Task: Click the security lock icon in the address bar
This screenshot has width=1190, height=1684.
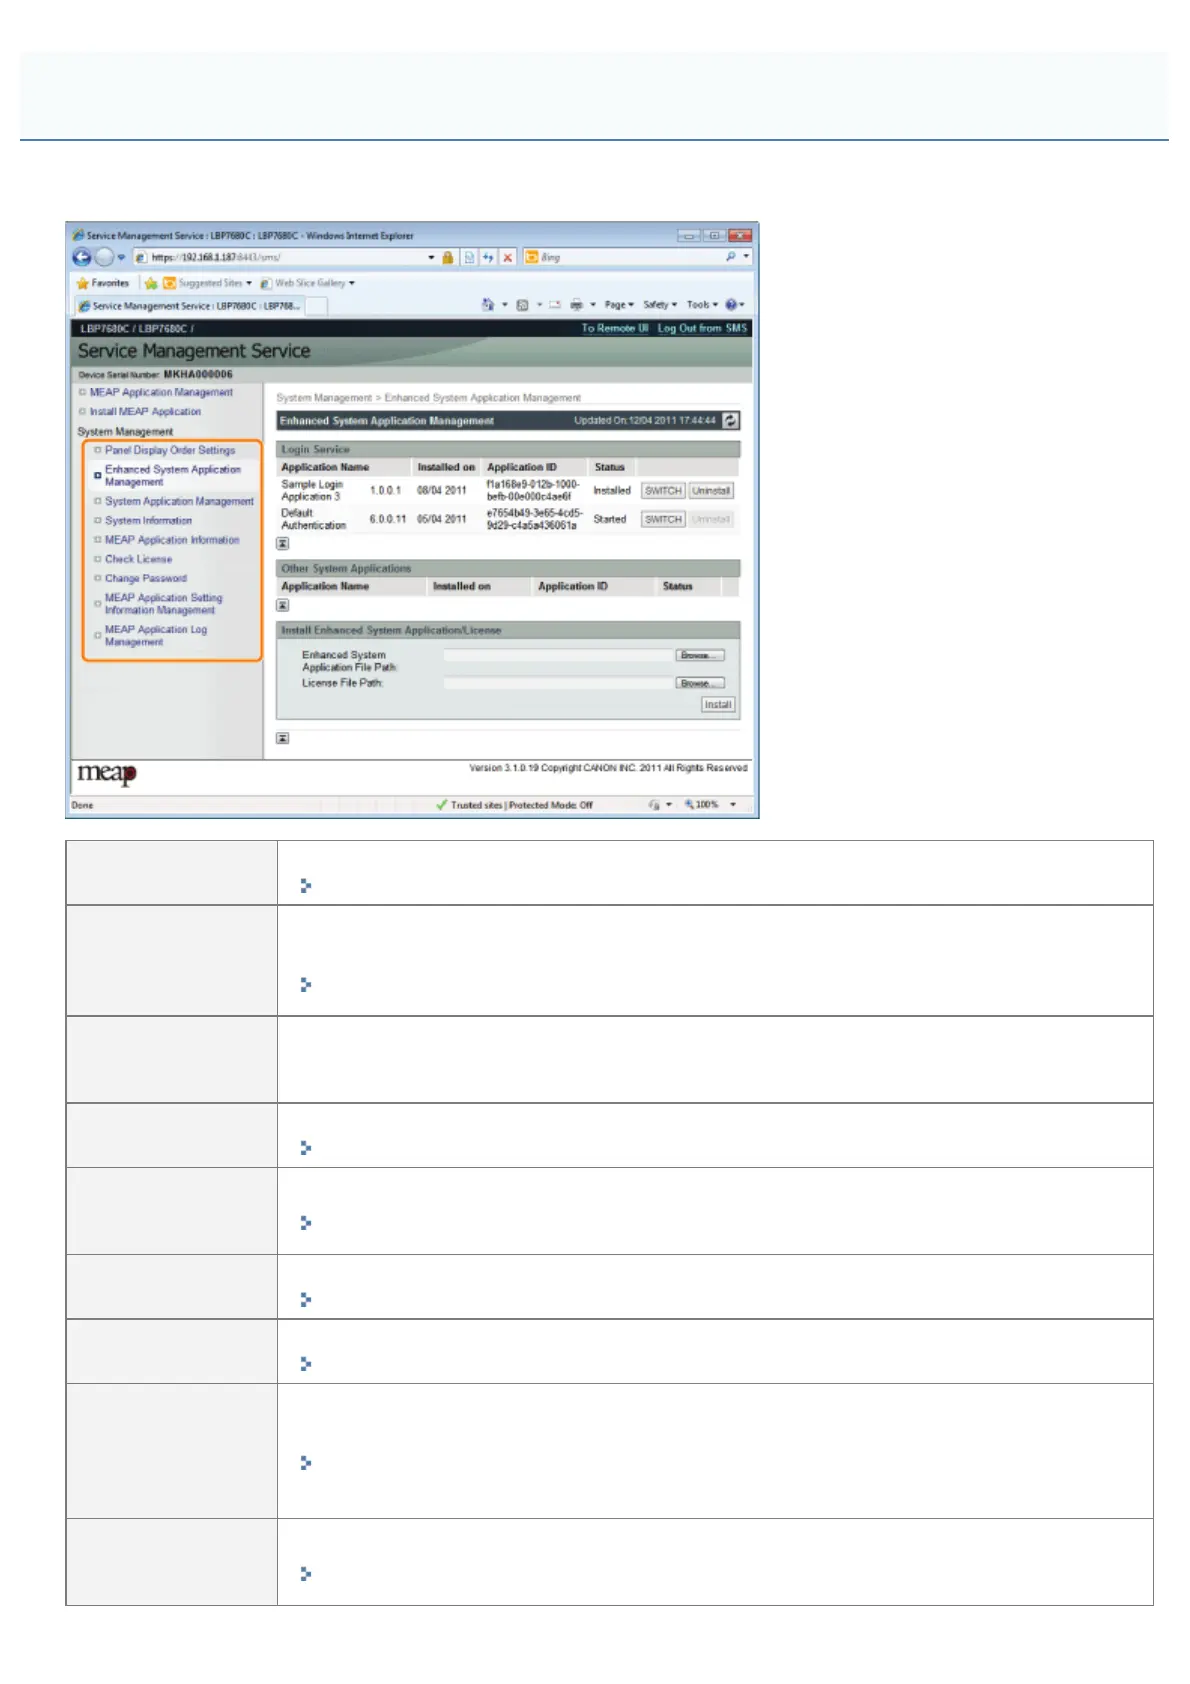Action: [448, 258]
